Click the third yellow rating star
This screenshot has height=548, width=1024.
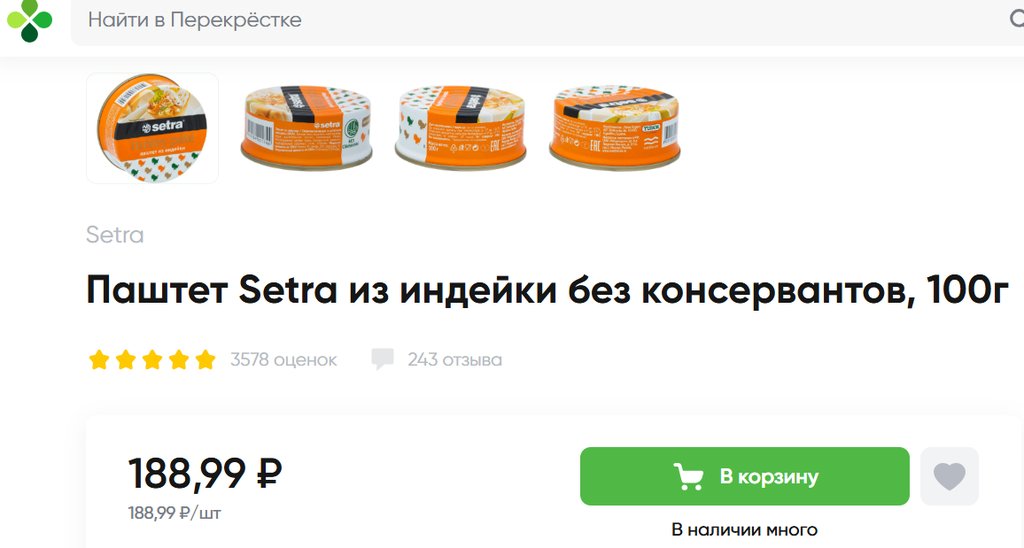pyautogui.click(x=152, y=359)
